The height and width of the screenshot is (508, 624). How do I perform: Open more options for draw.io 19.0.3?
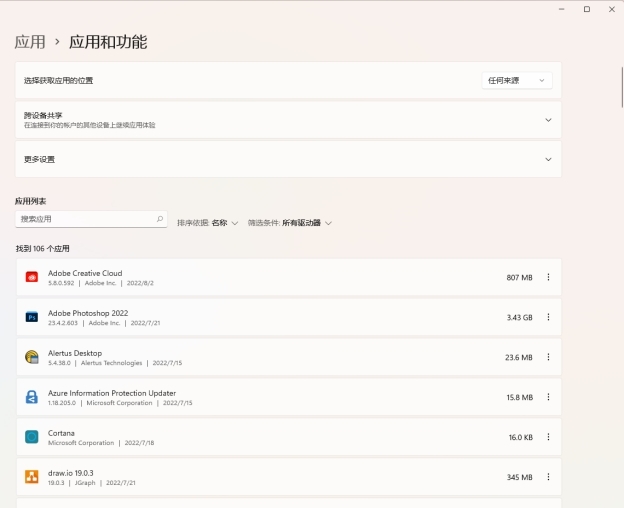pos(548,477)
